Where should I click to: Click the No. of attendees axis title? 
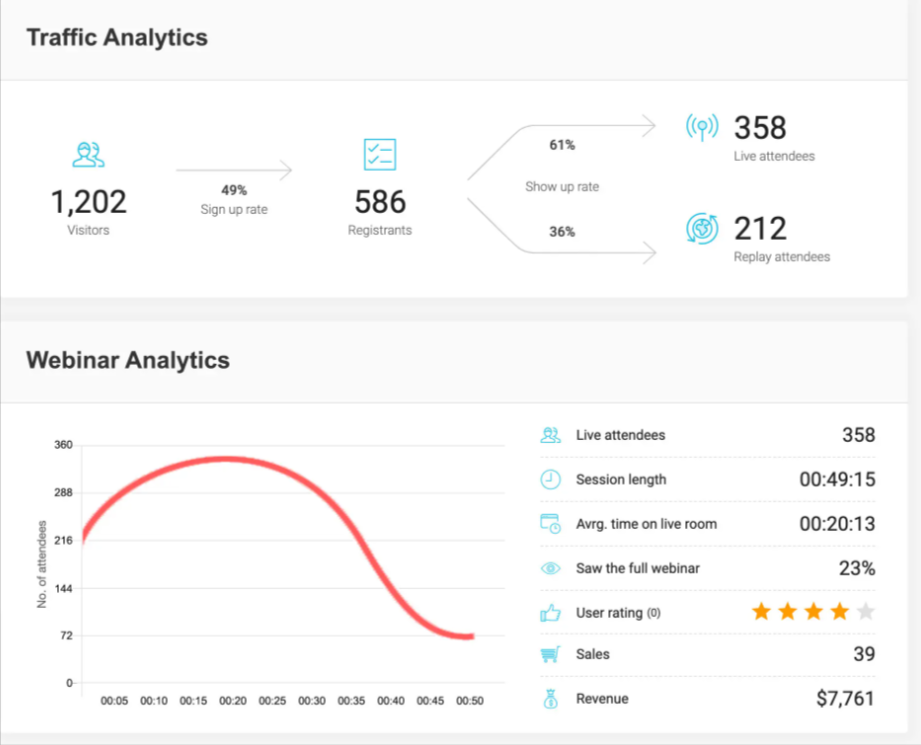coord(42,564)
